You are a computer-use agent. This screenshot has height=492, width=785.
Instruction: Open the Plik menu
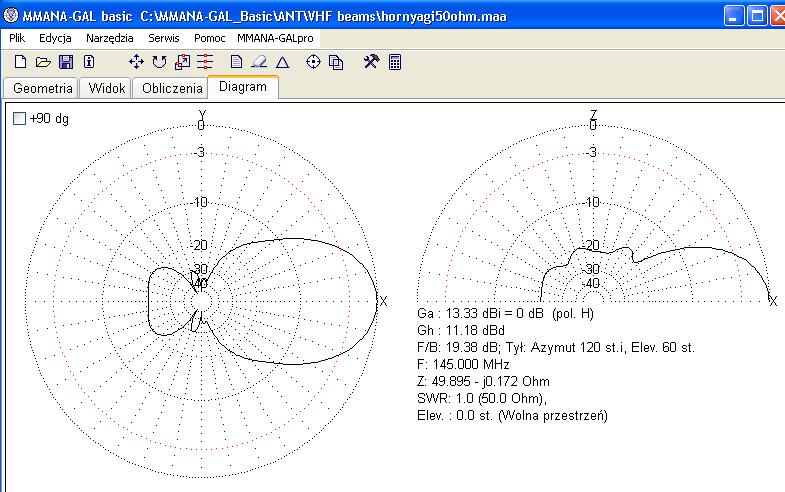tap(17, 37)
